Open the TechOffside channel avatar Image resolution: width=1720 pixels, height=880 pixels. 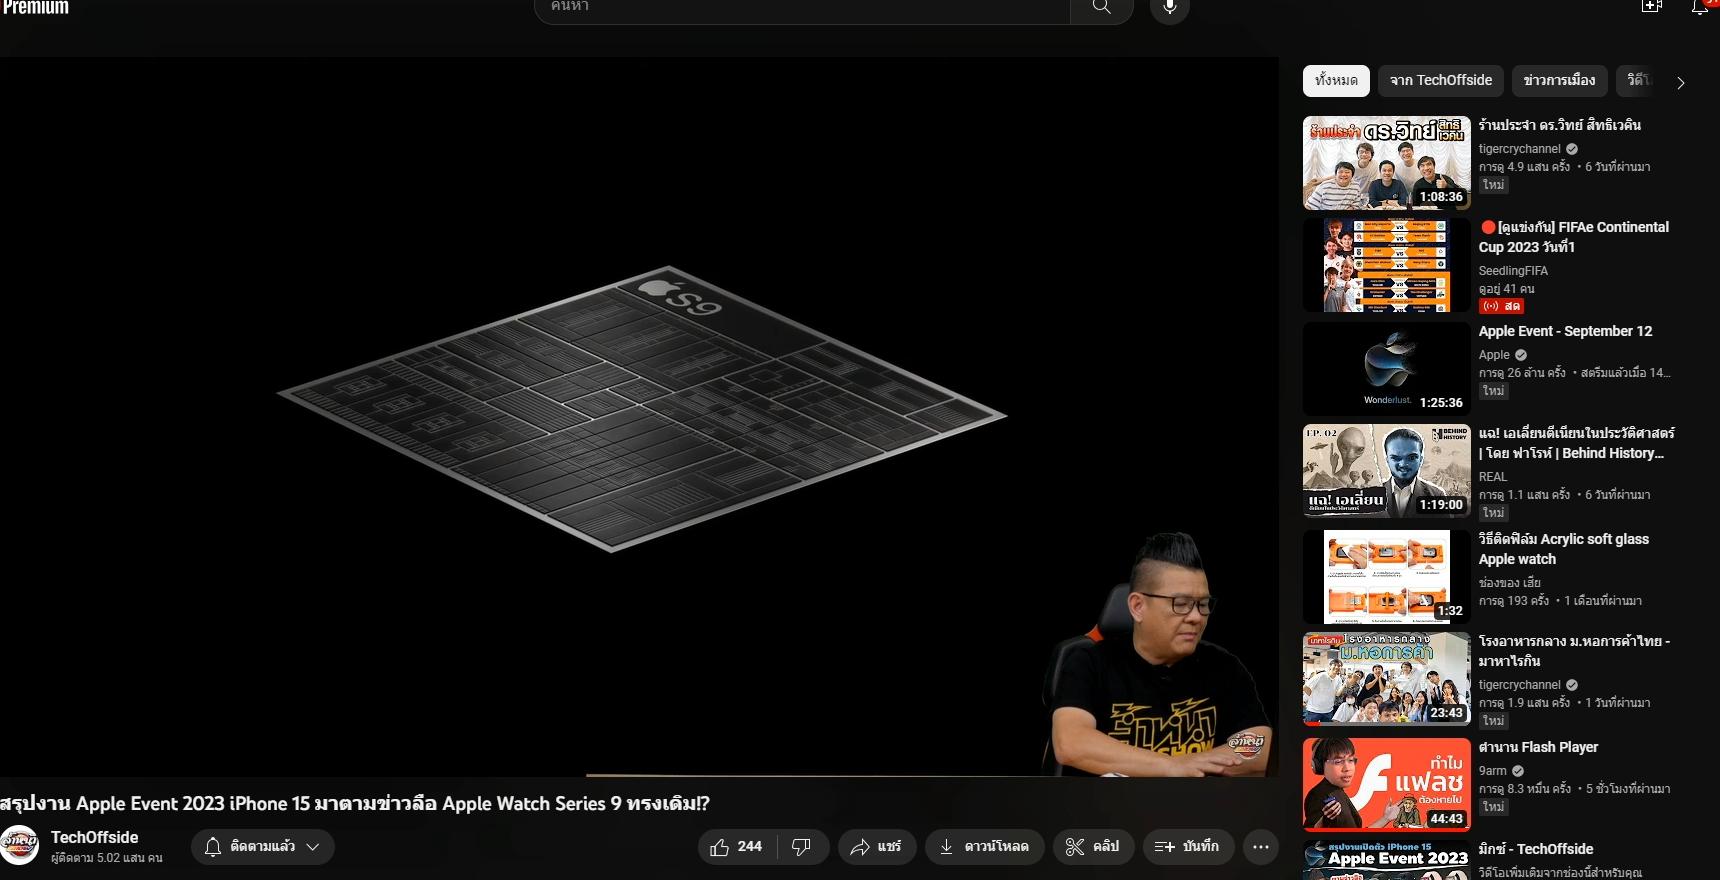[x=19, y=845]
